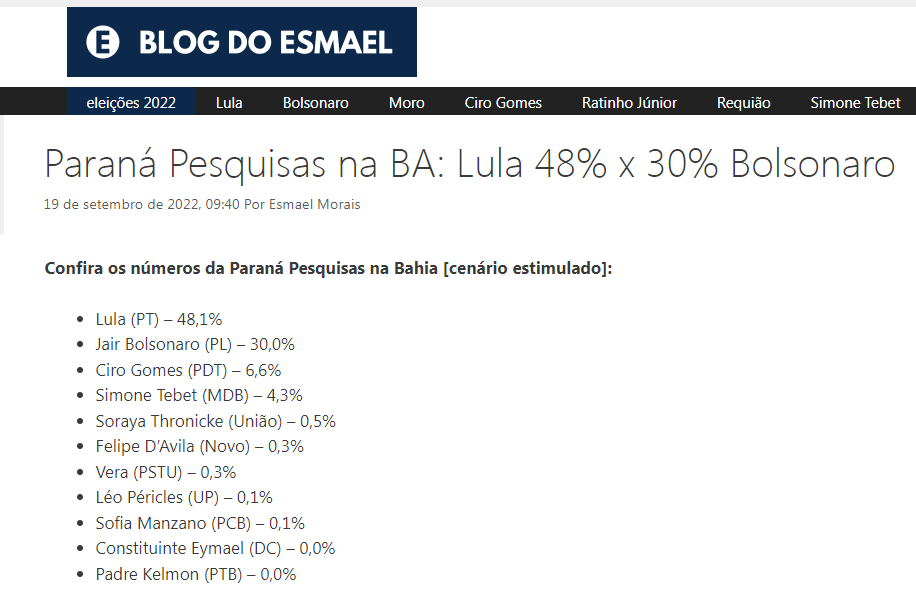Click the Simone Tebet (MDB) 4,3% entry
Screen dimensions: 916x610
click(198, 395)
